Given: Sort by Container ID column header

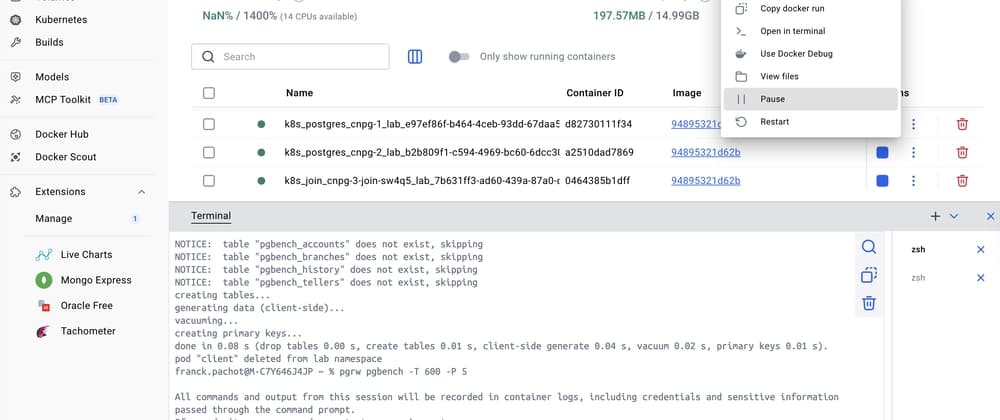Looking at the screenshot, I should point(595,93).
